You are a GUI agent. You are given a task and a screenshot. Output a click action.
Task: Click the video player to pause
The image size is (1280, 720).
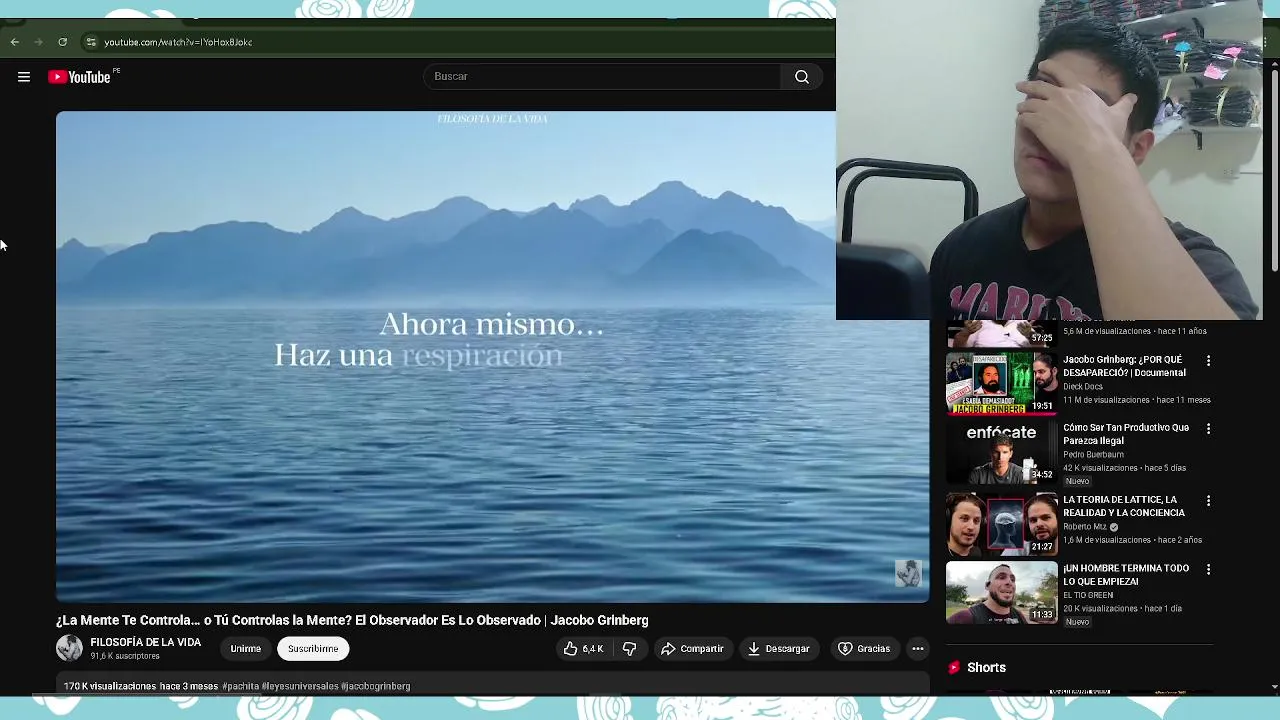(x=492, y=356)
